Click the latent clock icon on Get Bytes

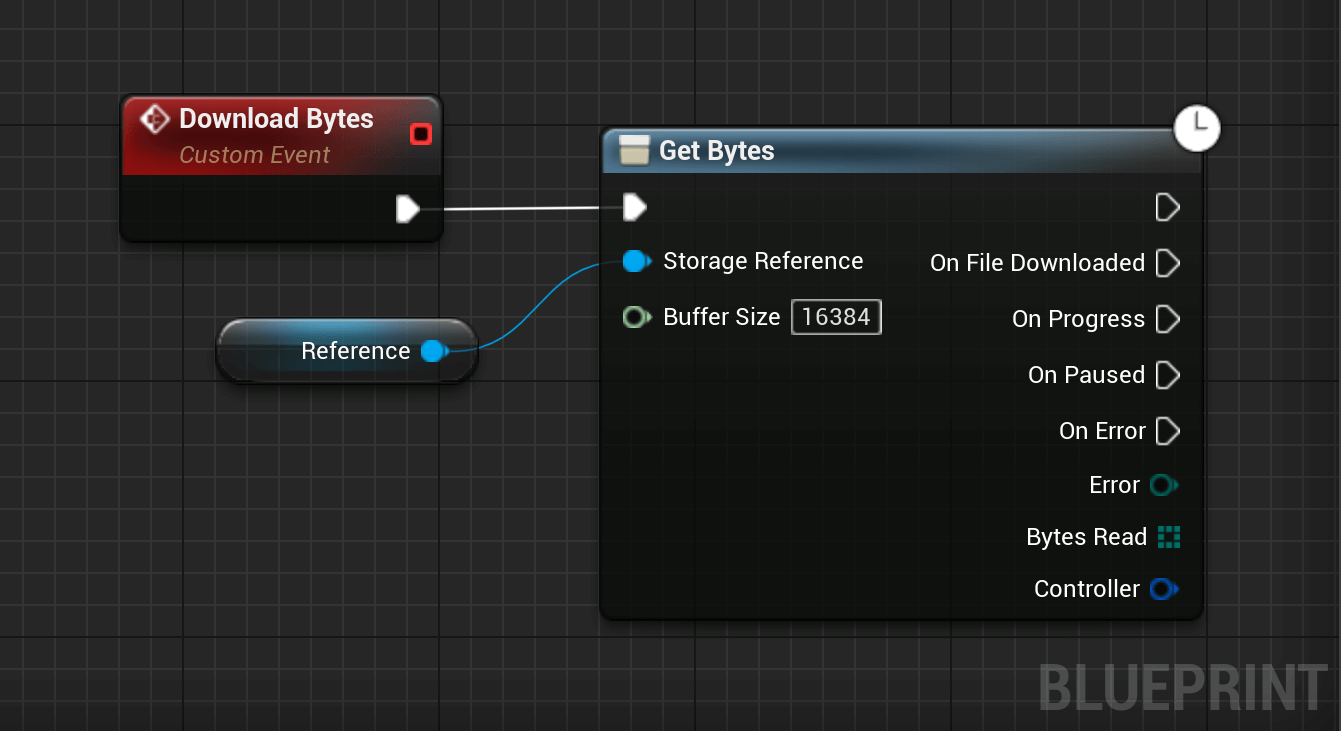pyautogui.click(x=1197, y=127)
